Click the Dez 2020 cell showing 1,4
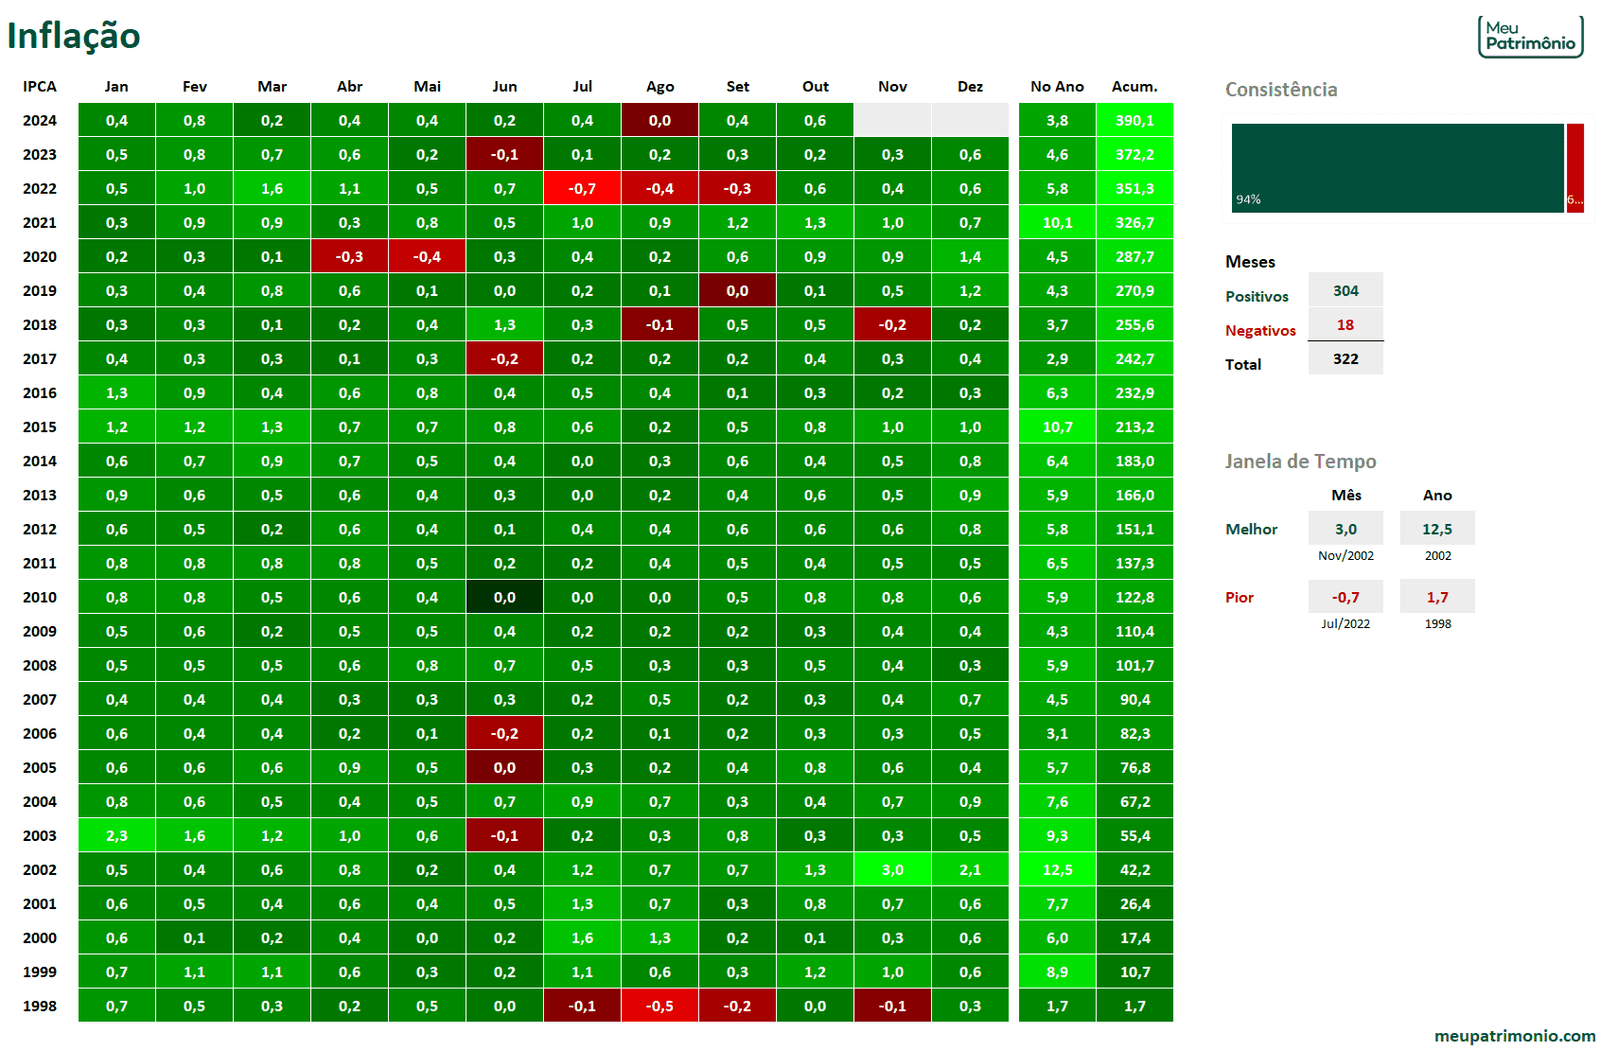 pyautogui.click(x=970, y=256)
